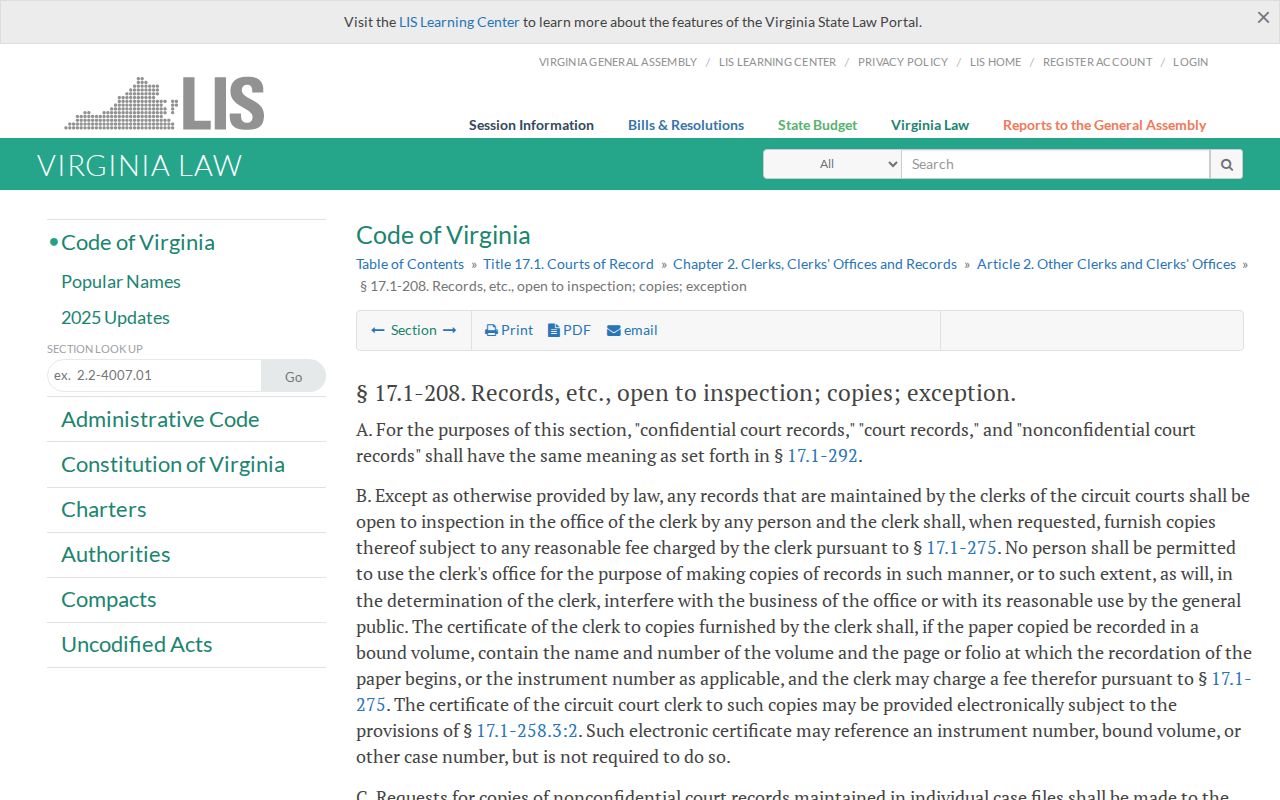Click the previous section left arrow
Viewport: 1280px width, 800px height.
click(x=378, y=330)
